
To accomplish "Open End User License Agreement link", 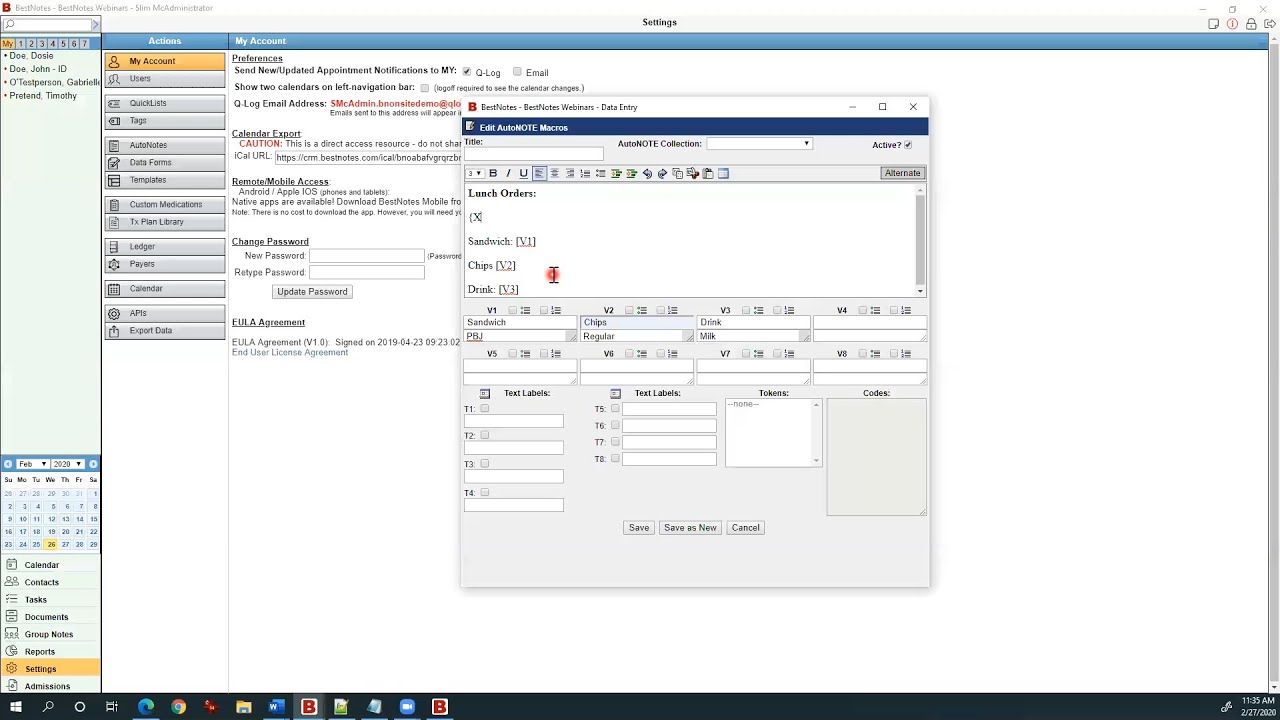I will click(290, 352).
